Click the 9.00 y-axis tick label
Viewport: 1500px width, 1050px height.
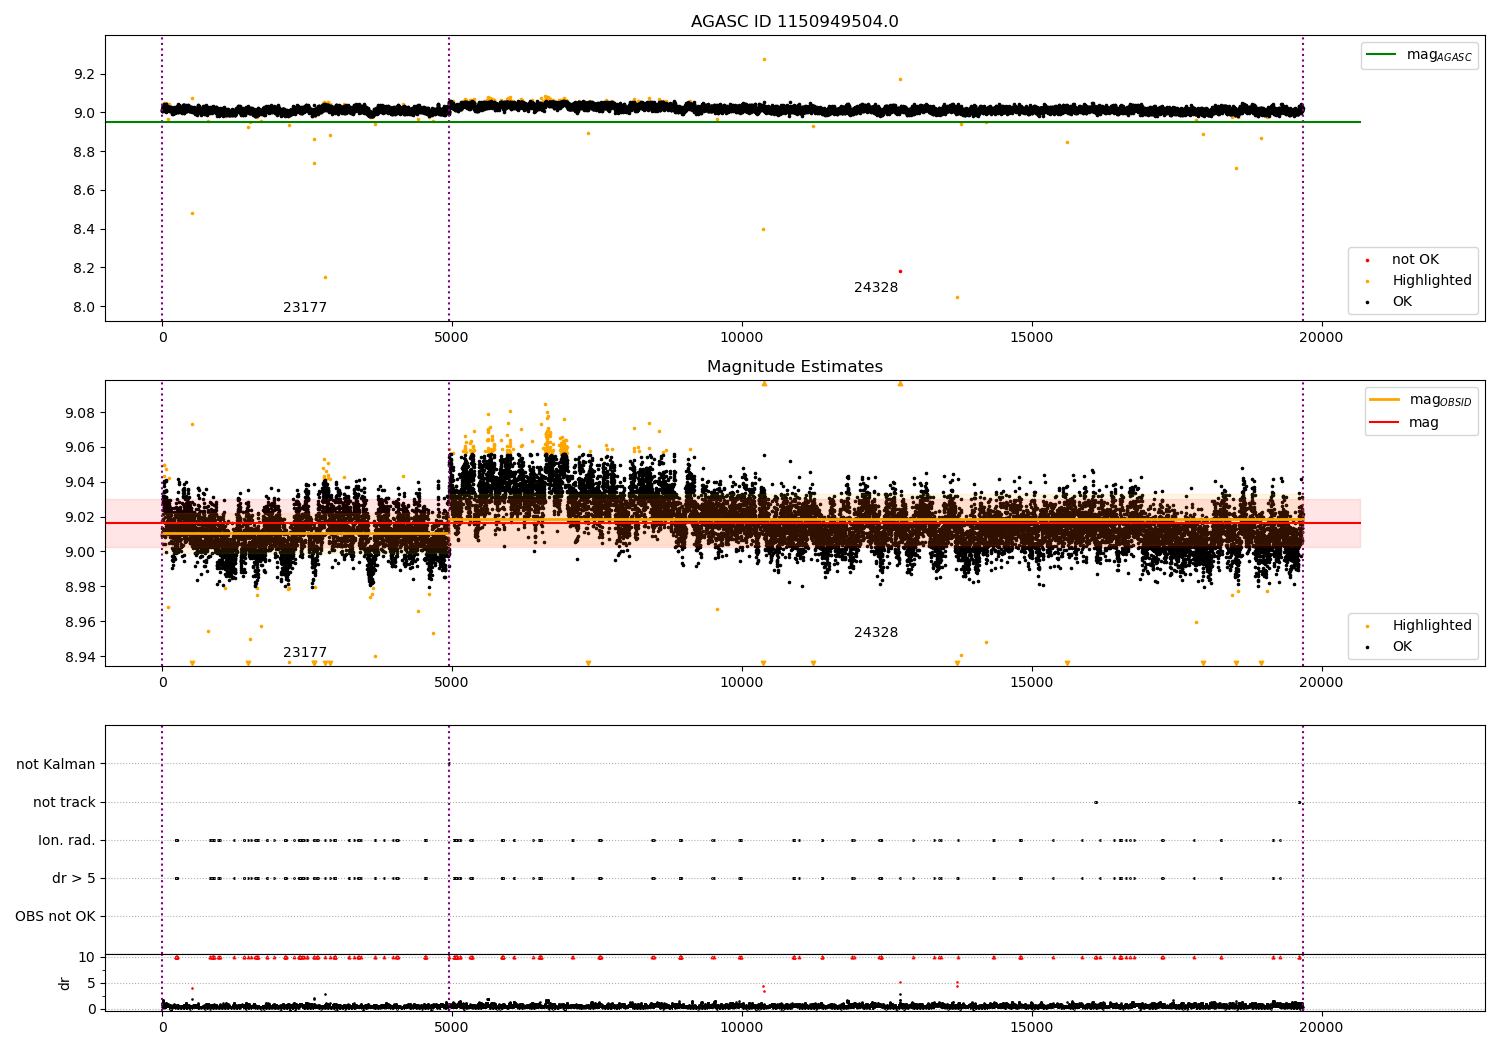pos(81,552)
